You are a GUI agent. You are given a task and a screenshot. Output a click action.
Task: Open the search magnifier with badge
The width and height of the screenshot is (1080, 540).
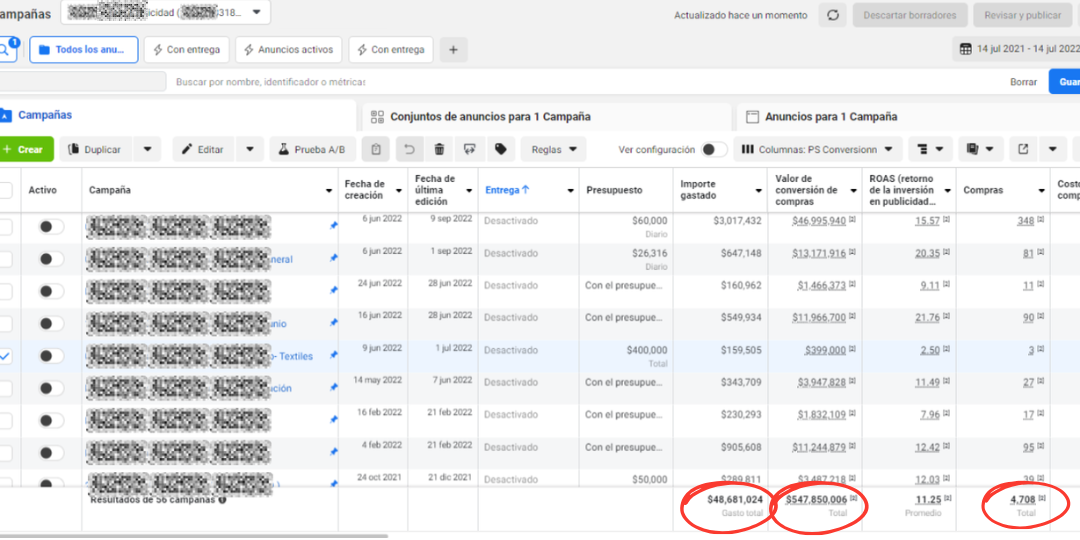click(x=6, y=50)
